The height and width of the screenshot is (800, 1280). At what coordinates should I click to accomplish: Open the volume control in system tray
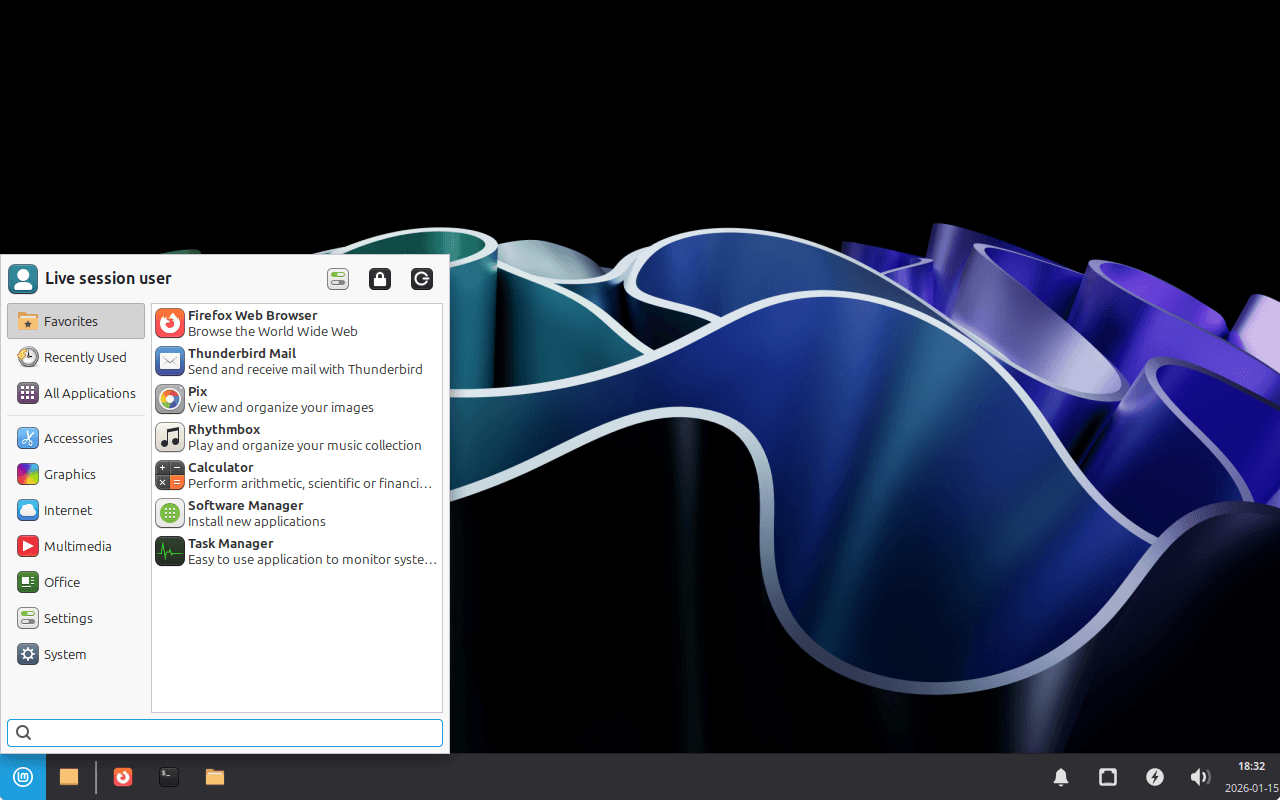pyautogui.click(x=1200, y=777)
